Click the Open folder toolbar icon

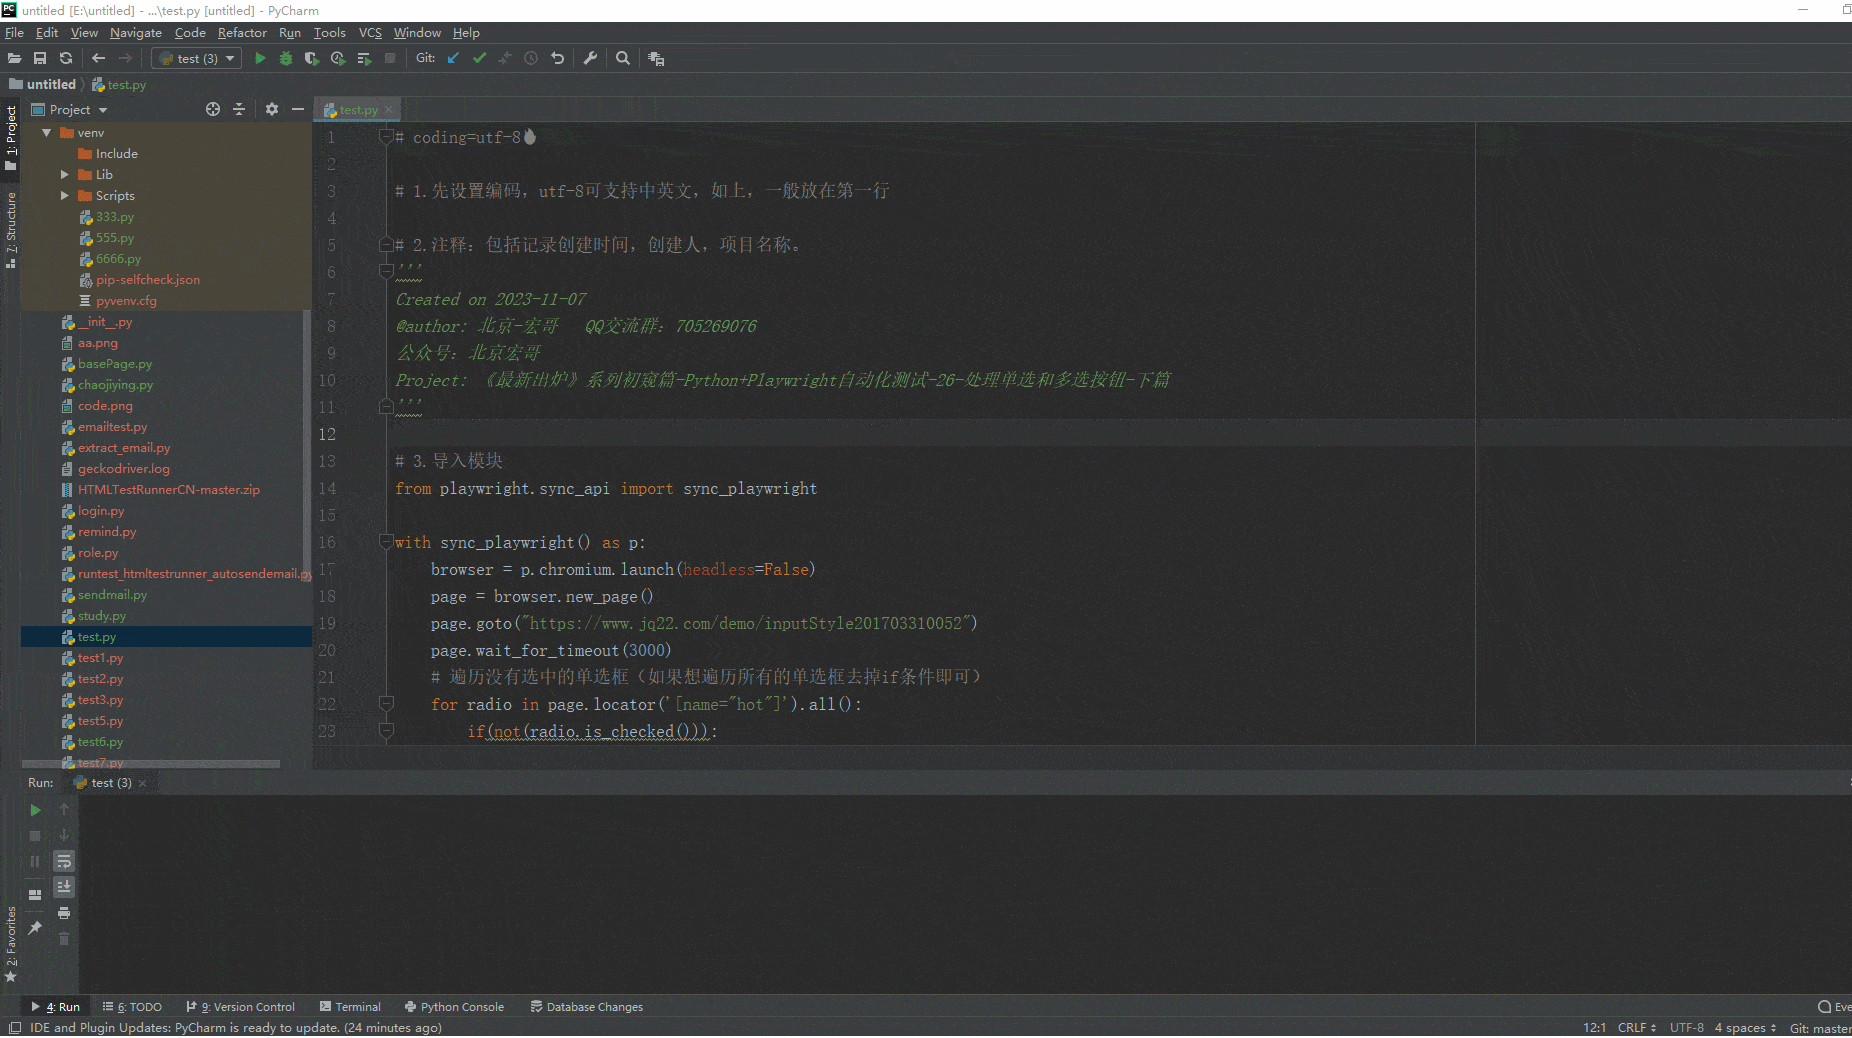click(14, 58)
